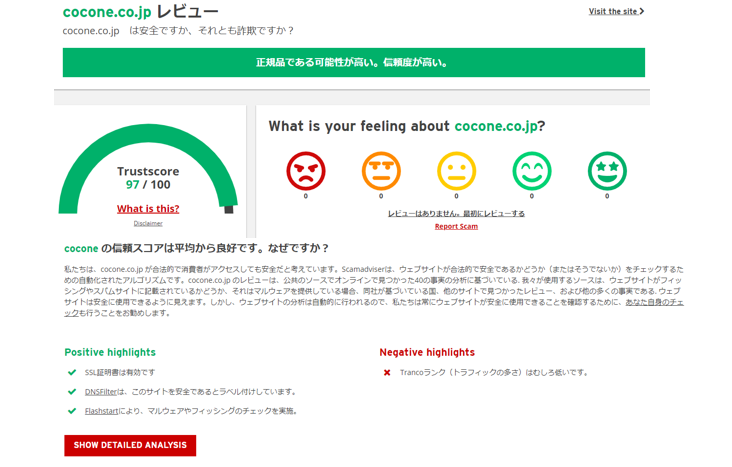
Task: Click the Report Scam link
Action: click(x=456, y=226)
